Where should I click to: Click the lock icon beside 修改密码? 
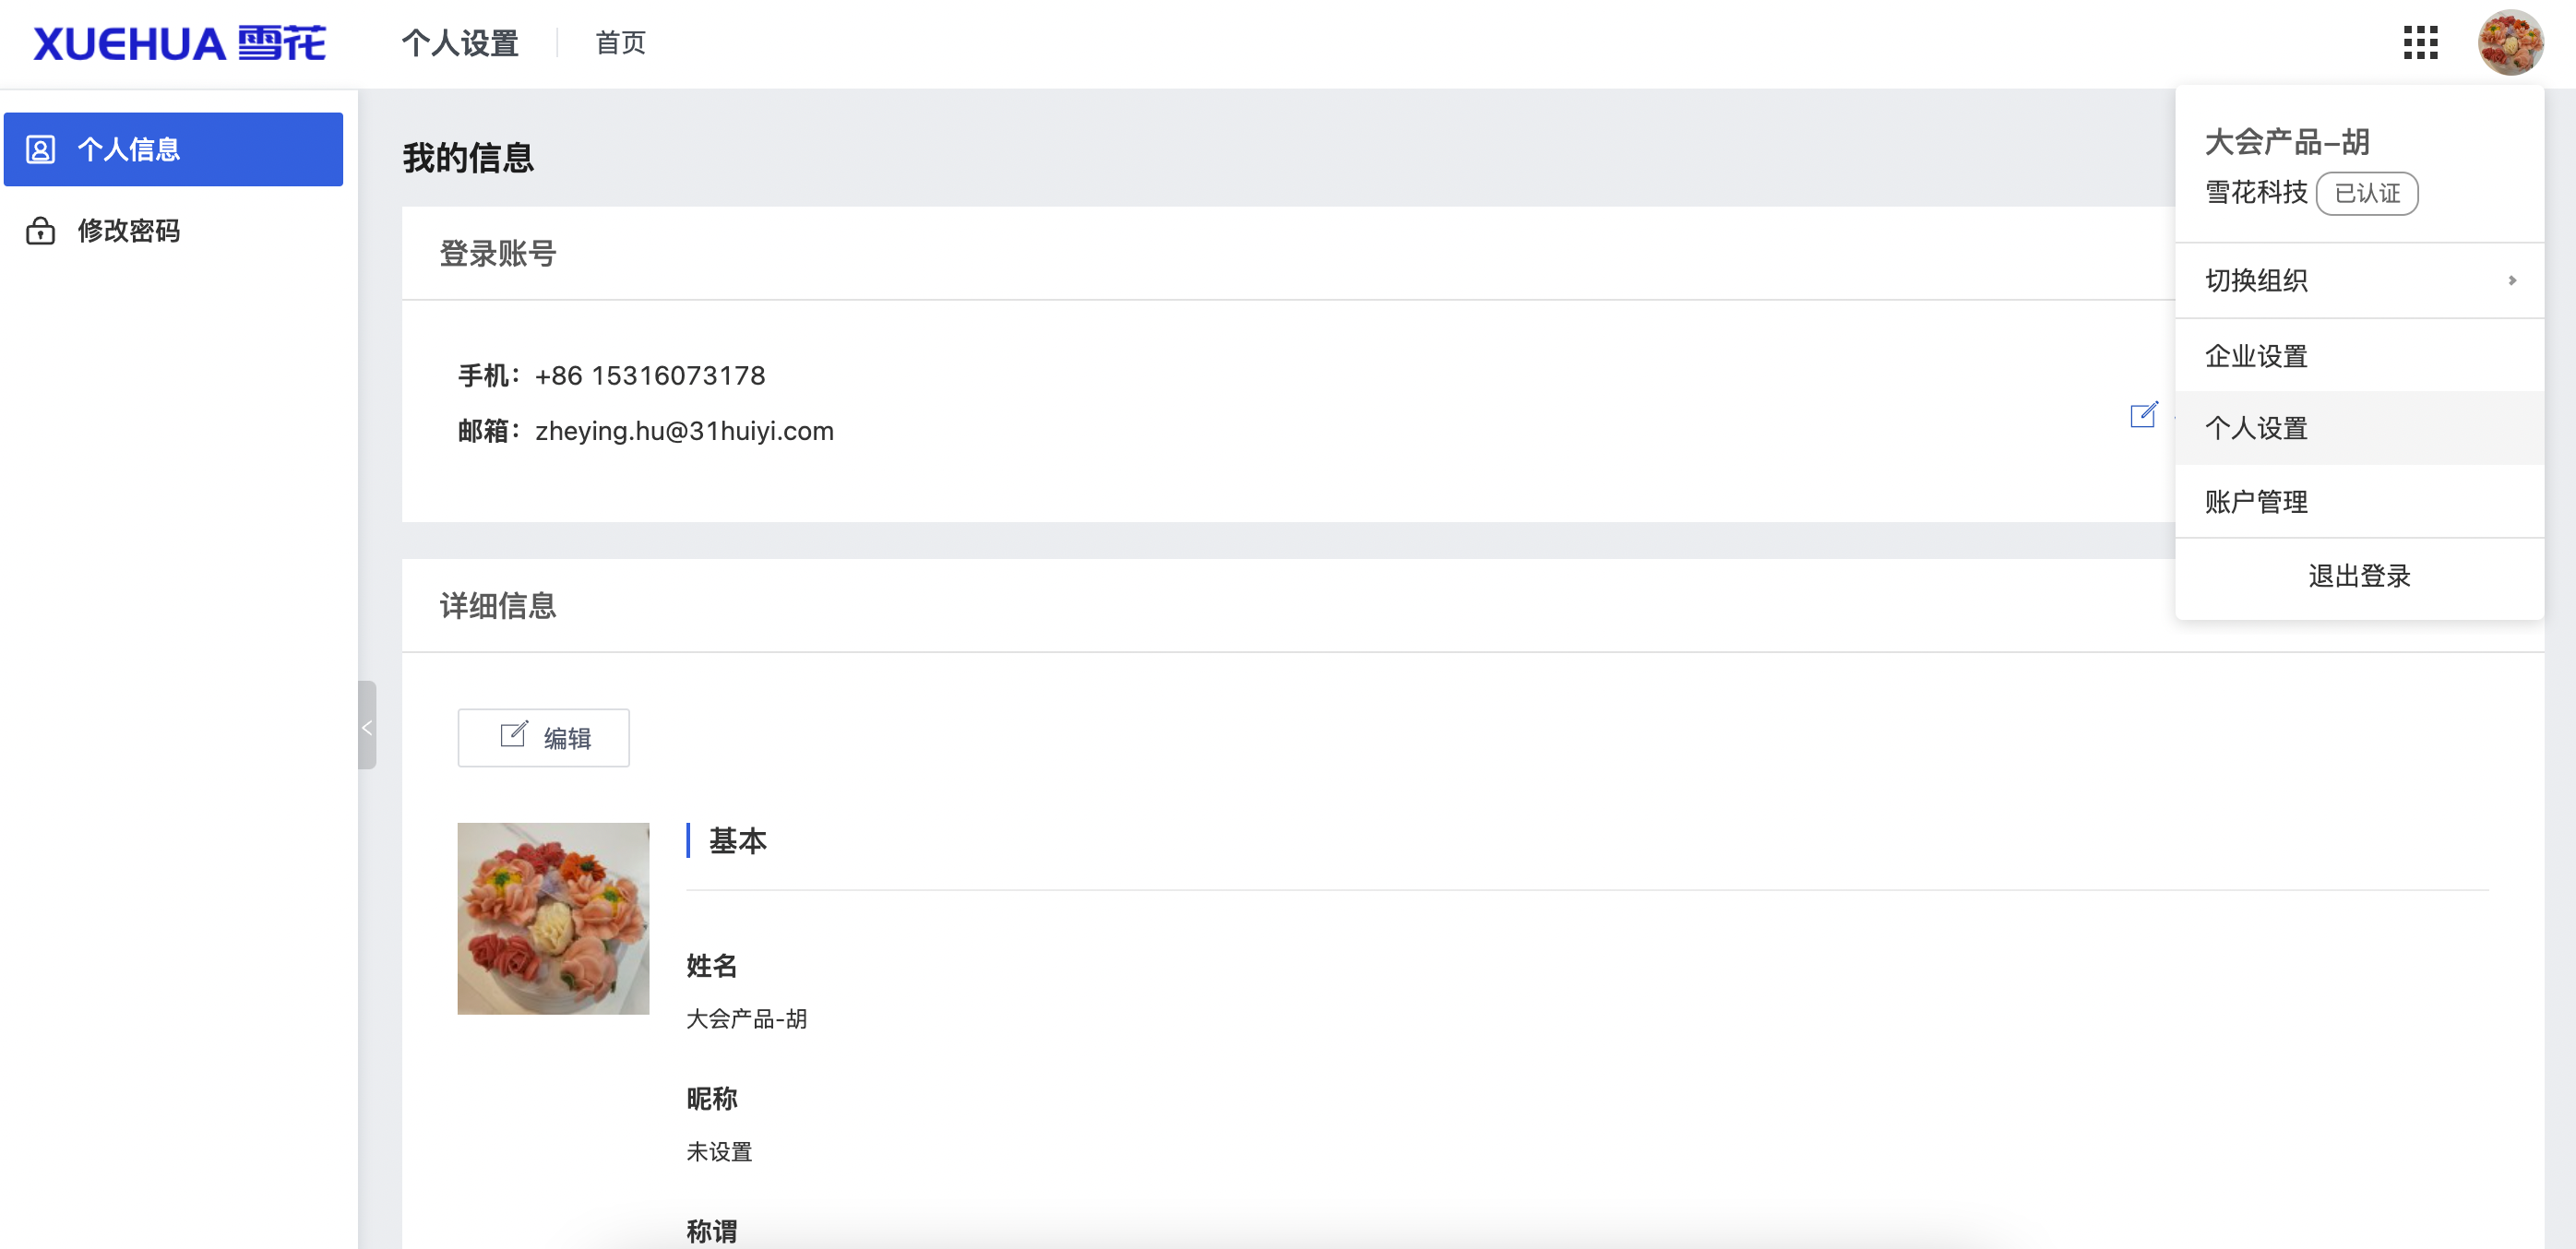40,231
